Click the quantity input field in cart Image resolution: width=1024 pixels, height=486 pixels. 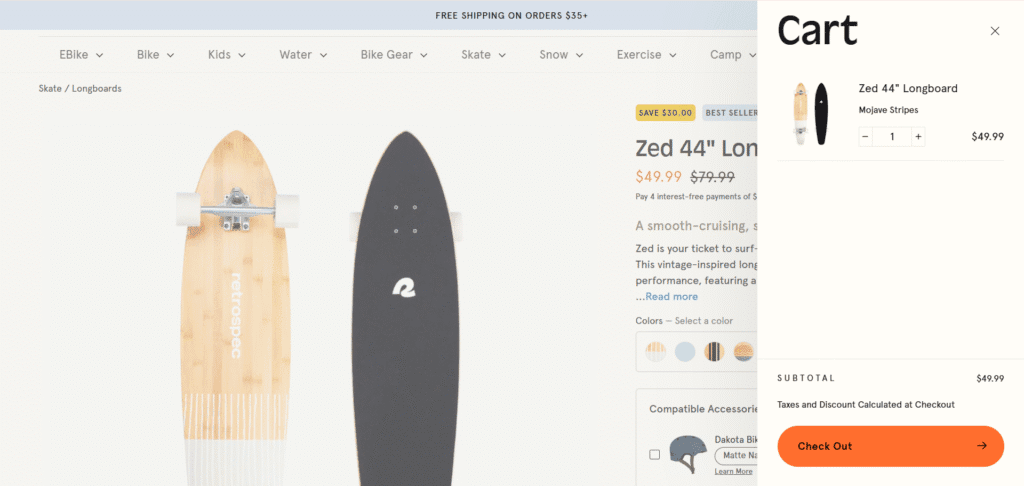(891, 137)
